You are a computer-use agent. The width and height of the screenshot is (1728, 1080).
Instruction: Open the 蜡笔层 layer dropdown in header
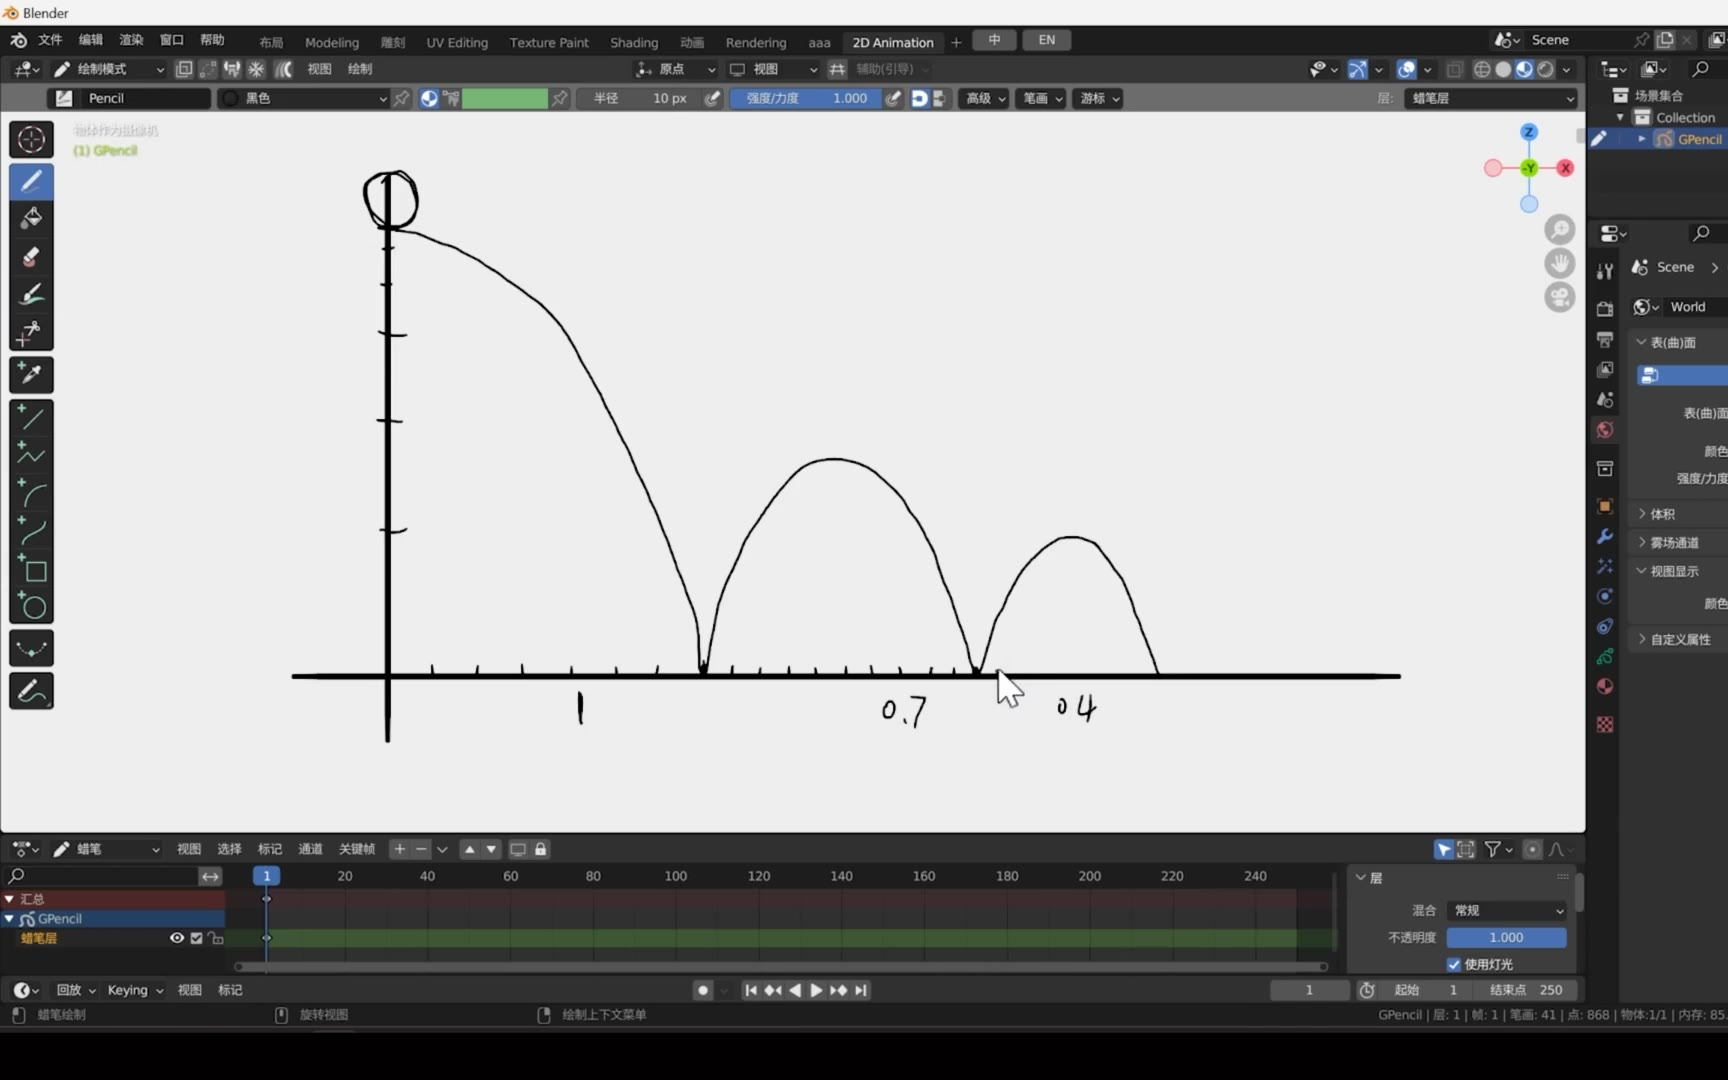click(1492, 98)
